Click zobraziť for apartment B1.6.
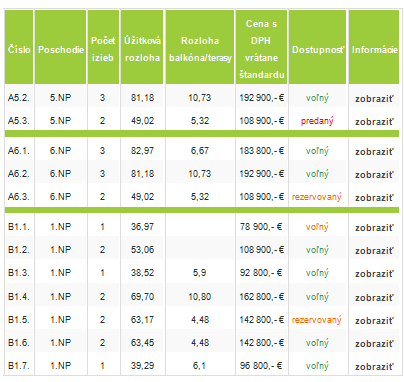 point(374,344)
